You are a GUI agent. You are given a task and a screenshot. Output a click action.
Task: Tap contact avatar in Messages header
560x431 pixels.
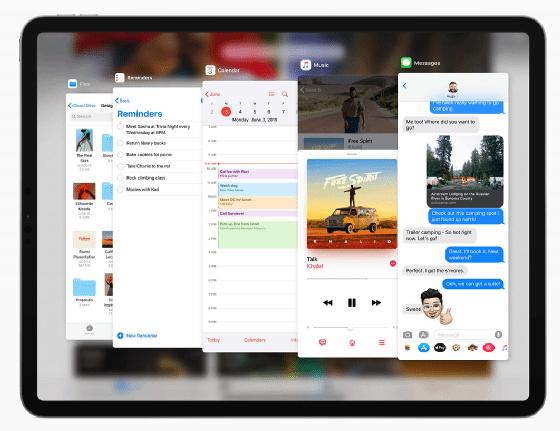(453, 87)
